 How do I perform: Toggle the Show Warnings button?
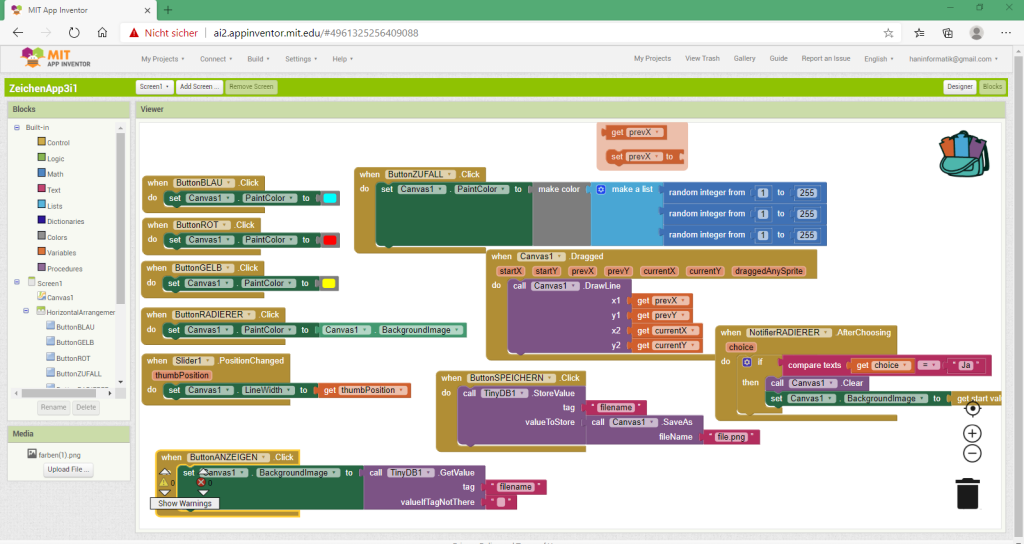(185, 503)
